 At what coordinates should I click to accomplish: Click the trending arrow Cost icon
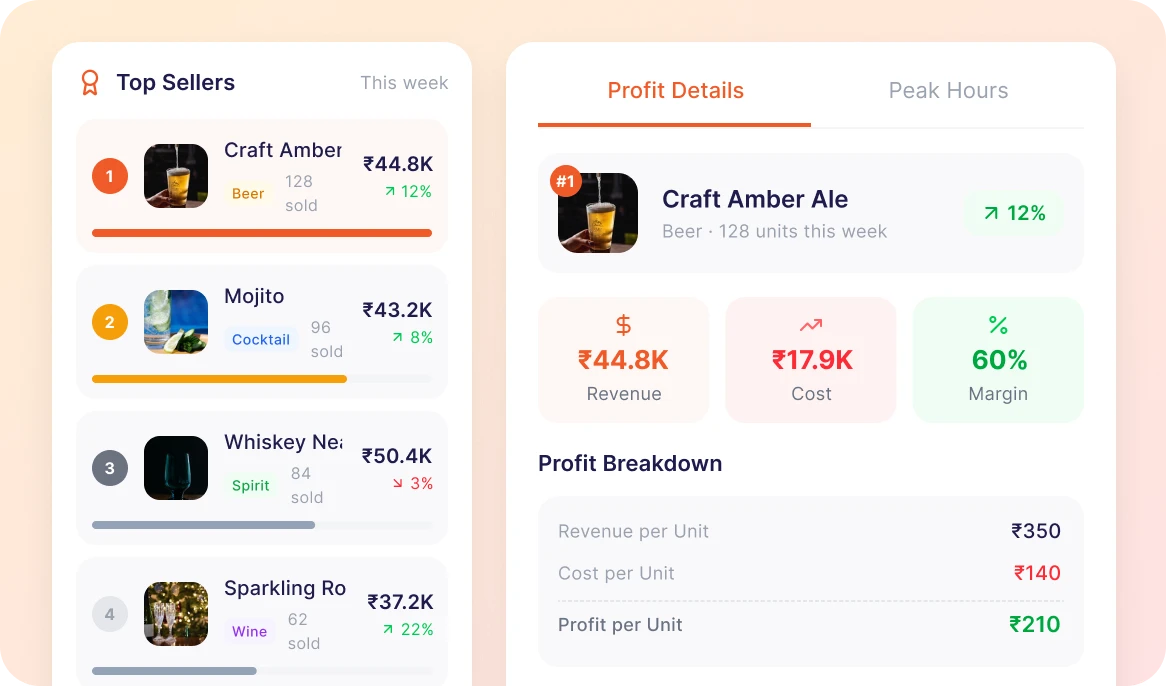[811, 325]
